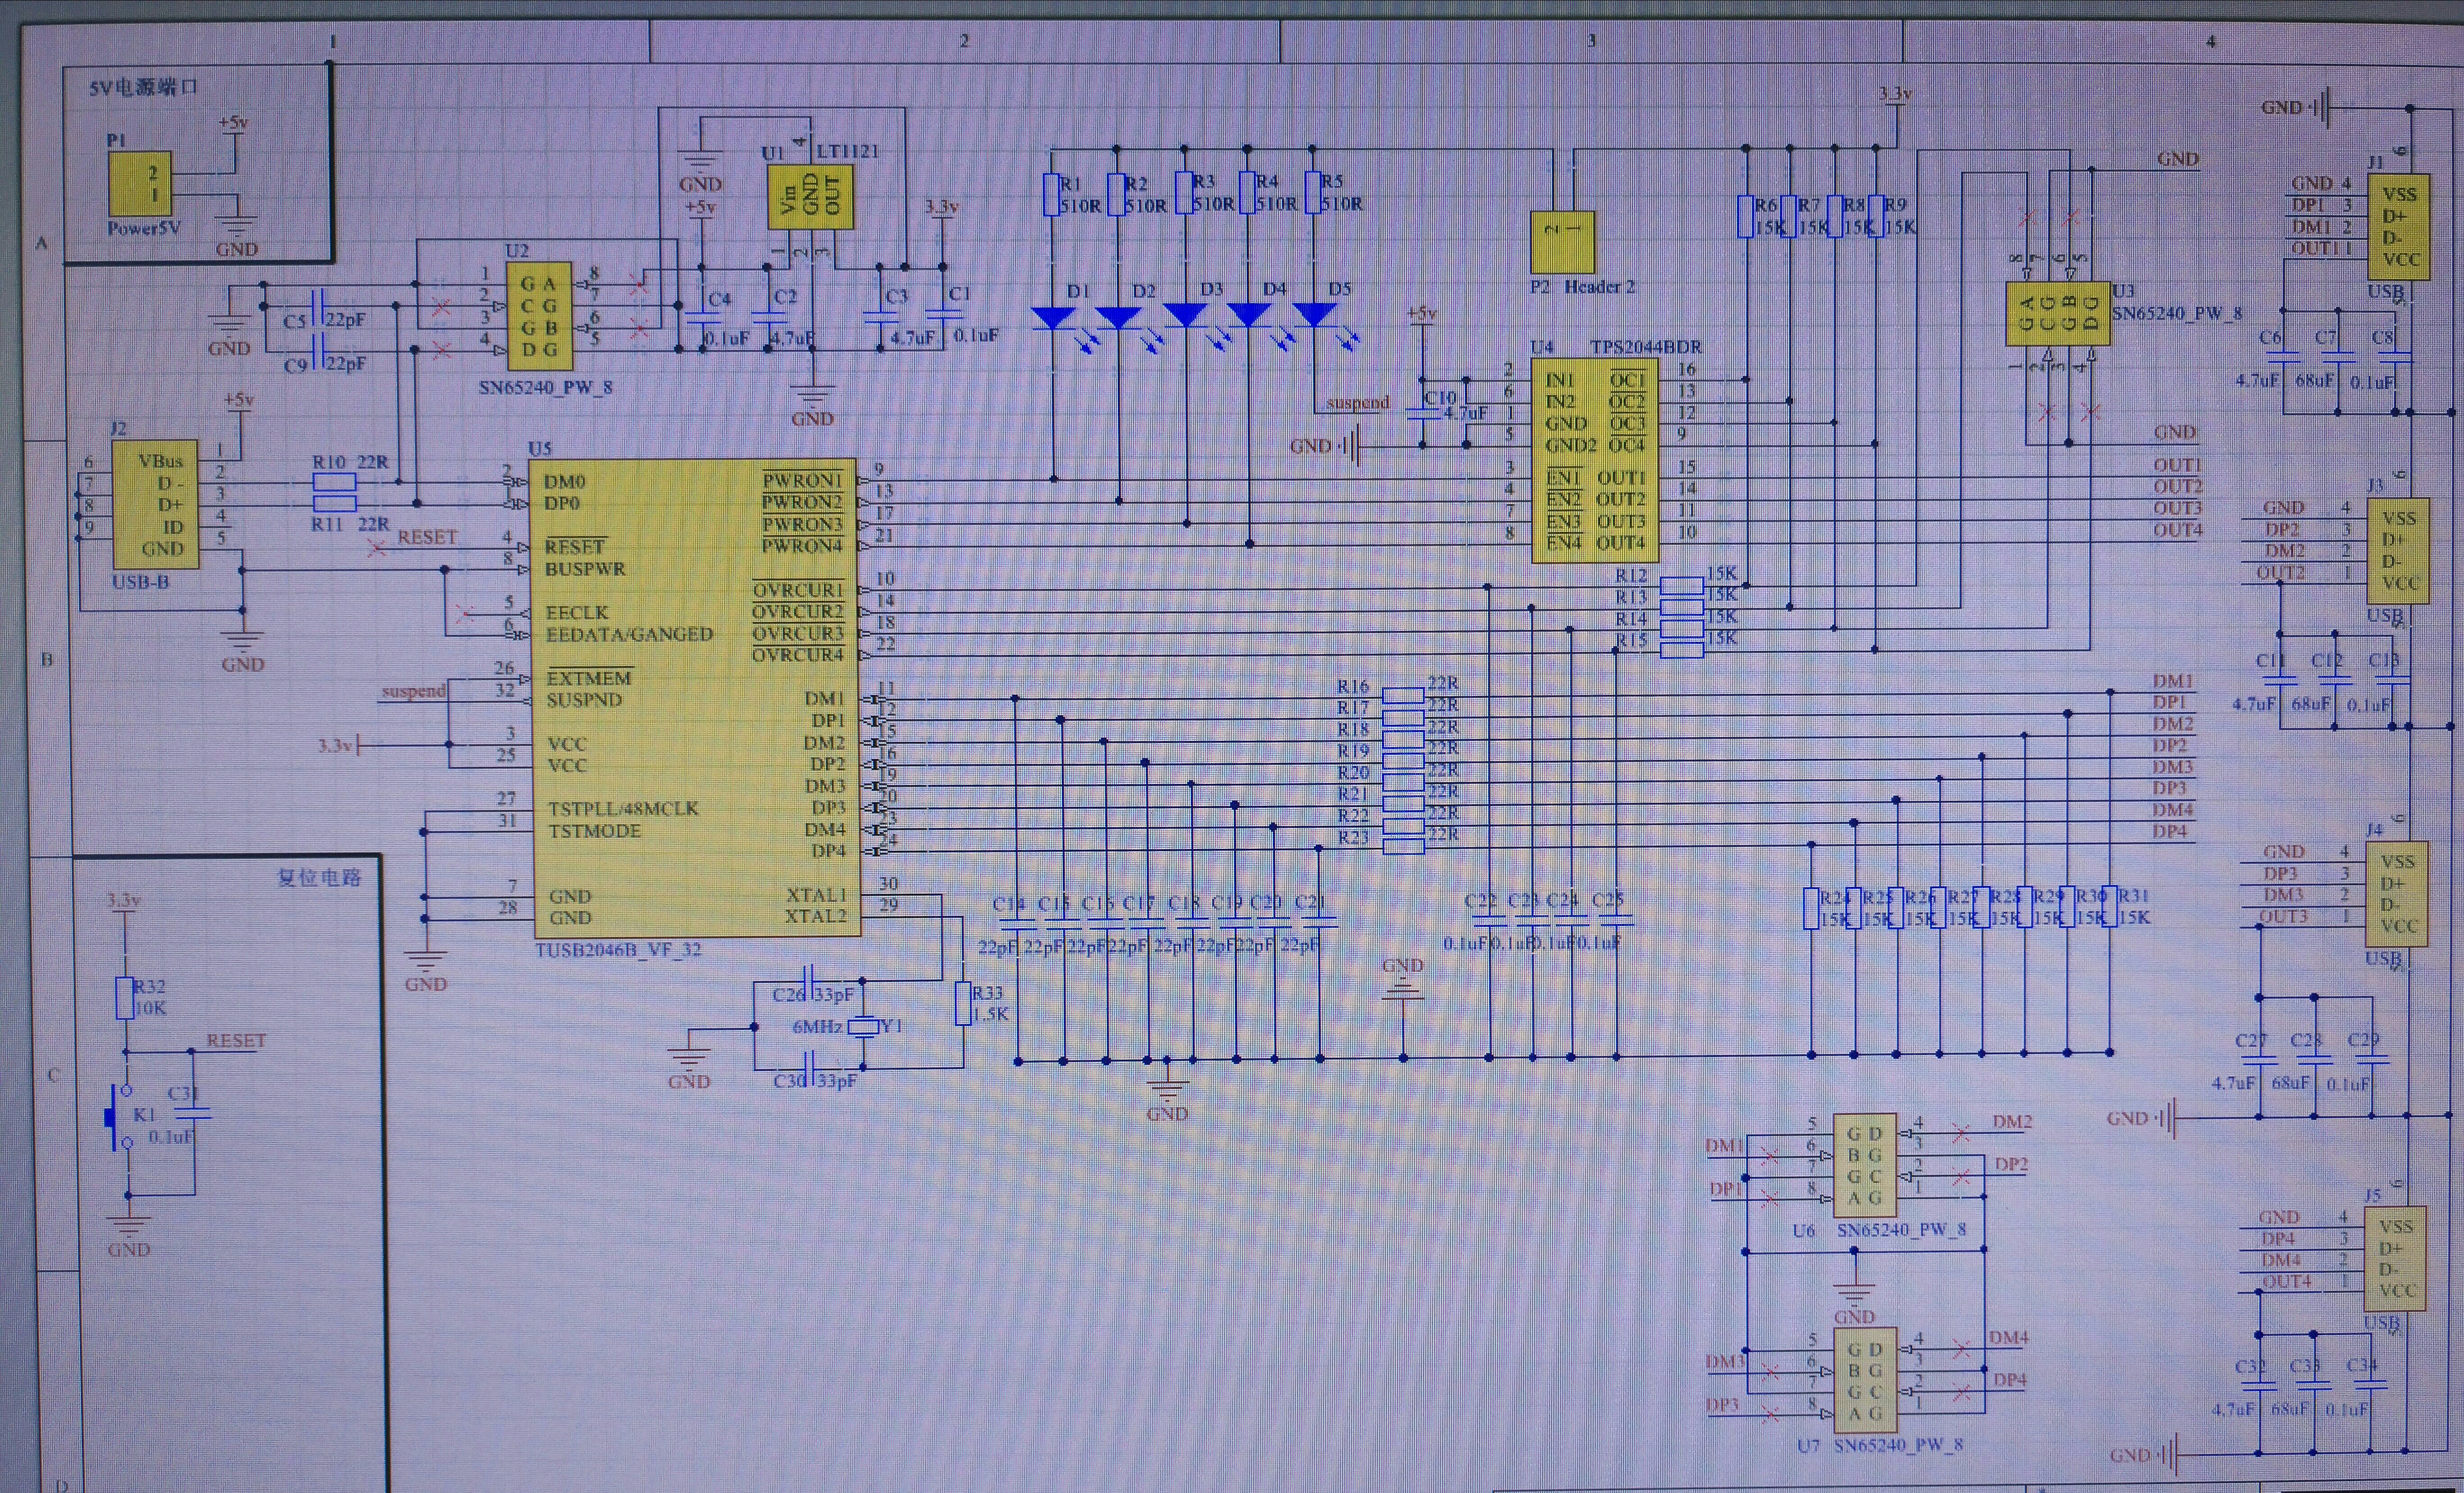
Task: Select the USB-B connector J2
Action: [154, 505]
